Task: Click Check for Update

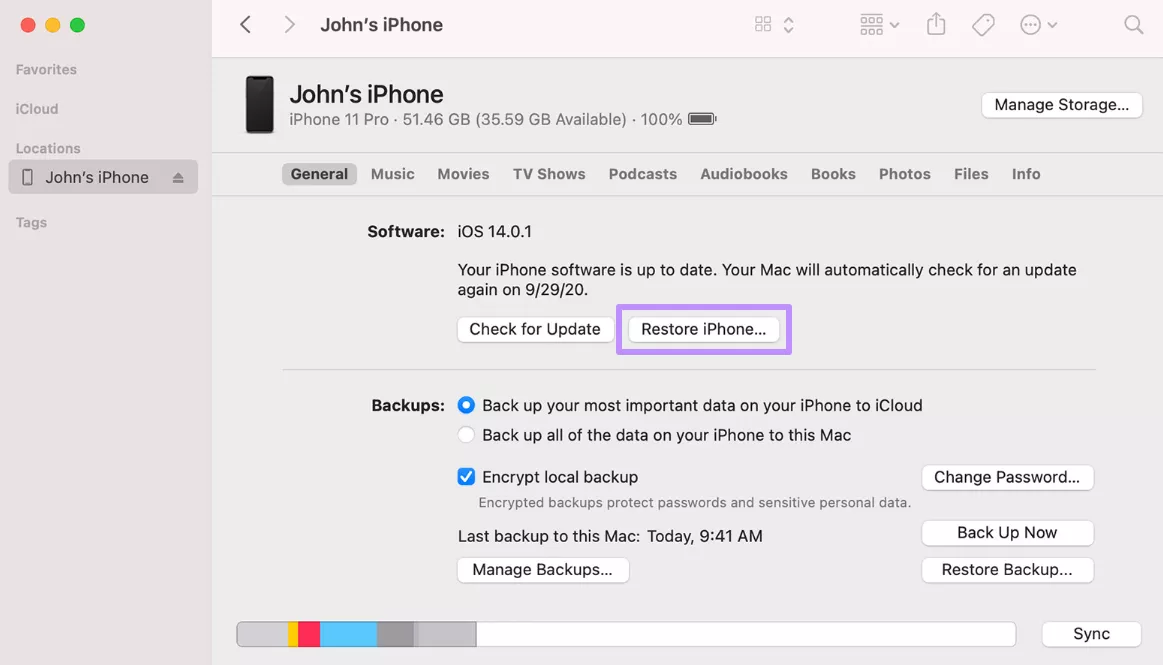Action: tap(535, 329)
